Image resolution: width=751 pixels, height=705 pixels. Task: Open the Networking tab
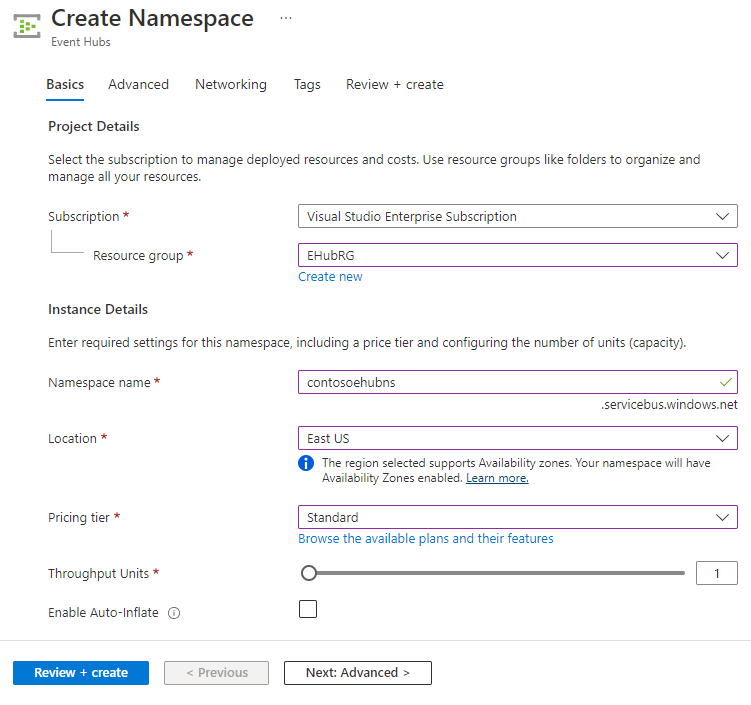pyautogui.click(x=231, y=85)
